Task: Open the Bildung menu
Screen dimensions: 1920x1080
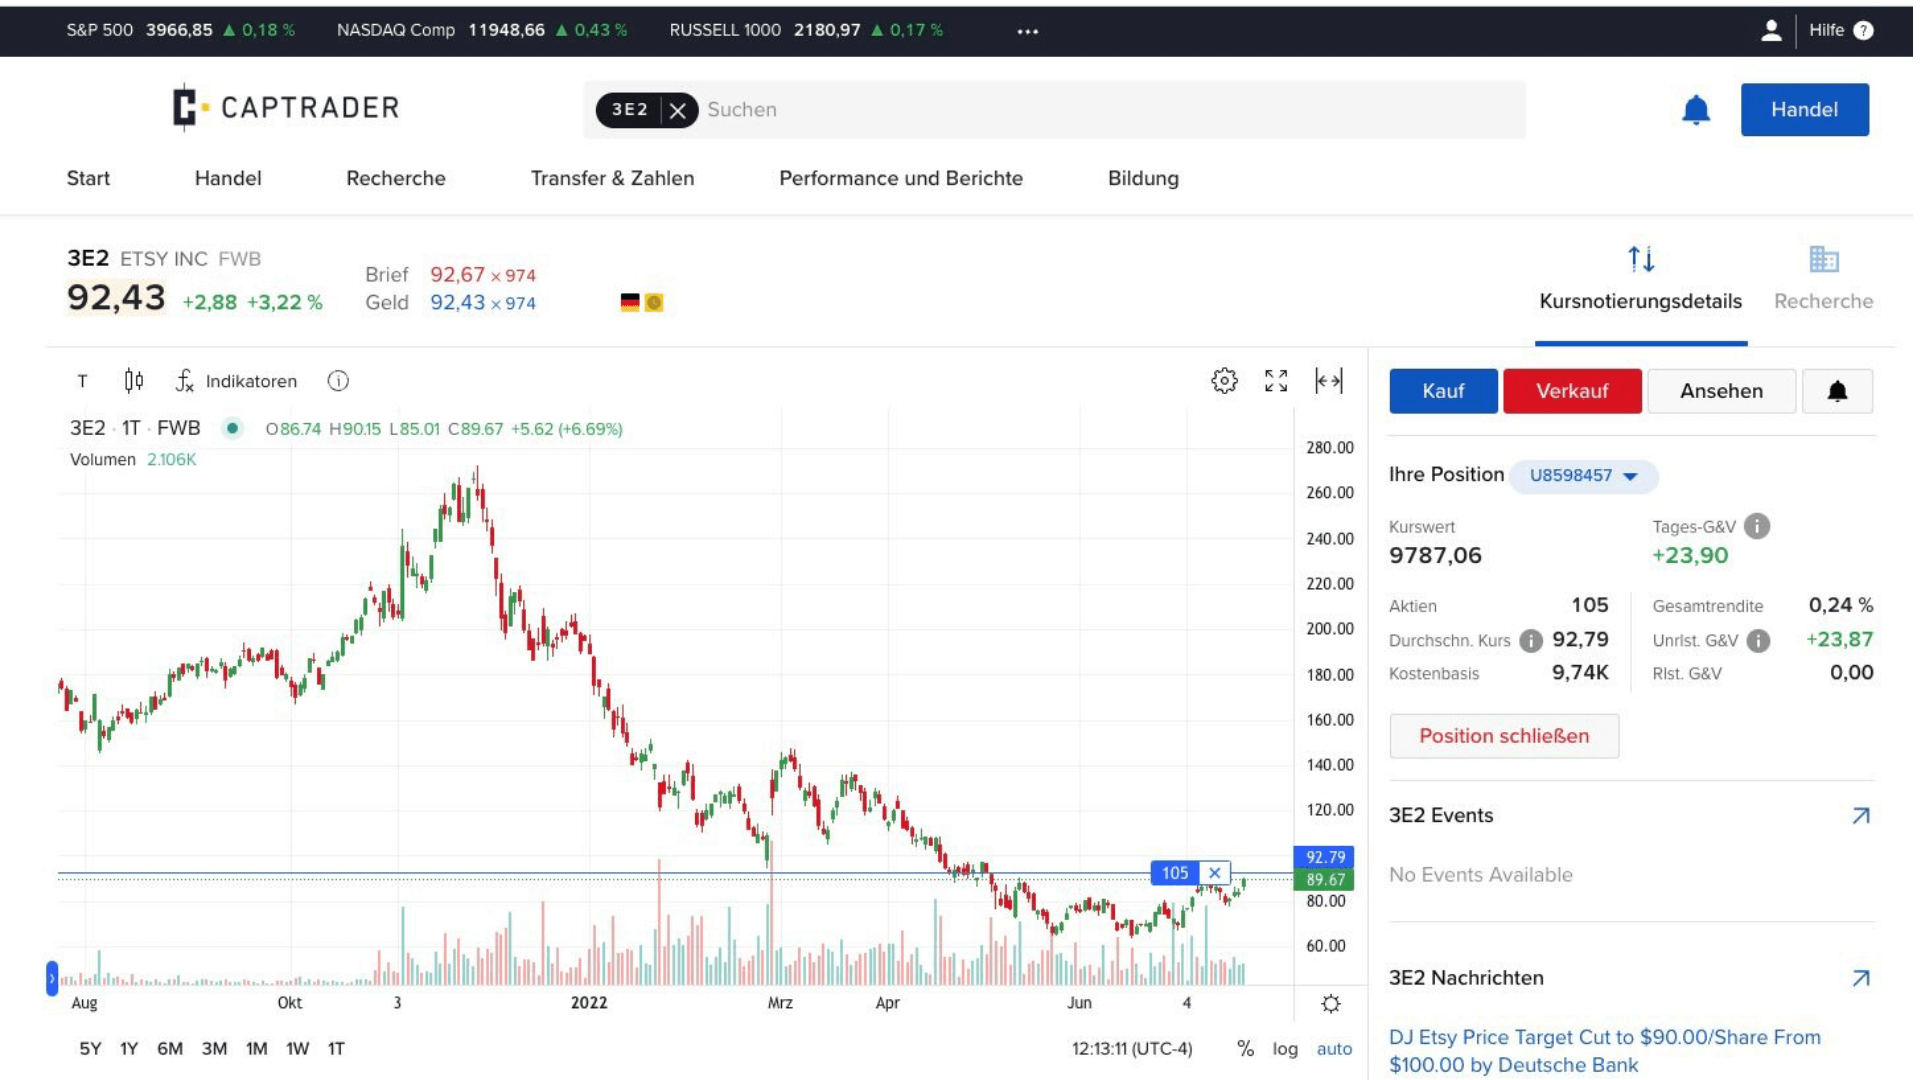Action: (1143, 178)
